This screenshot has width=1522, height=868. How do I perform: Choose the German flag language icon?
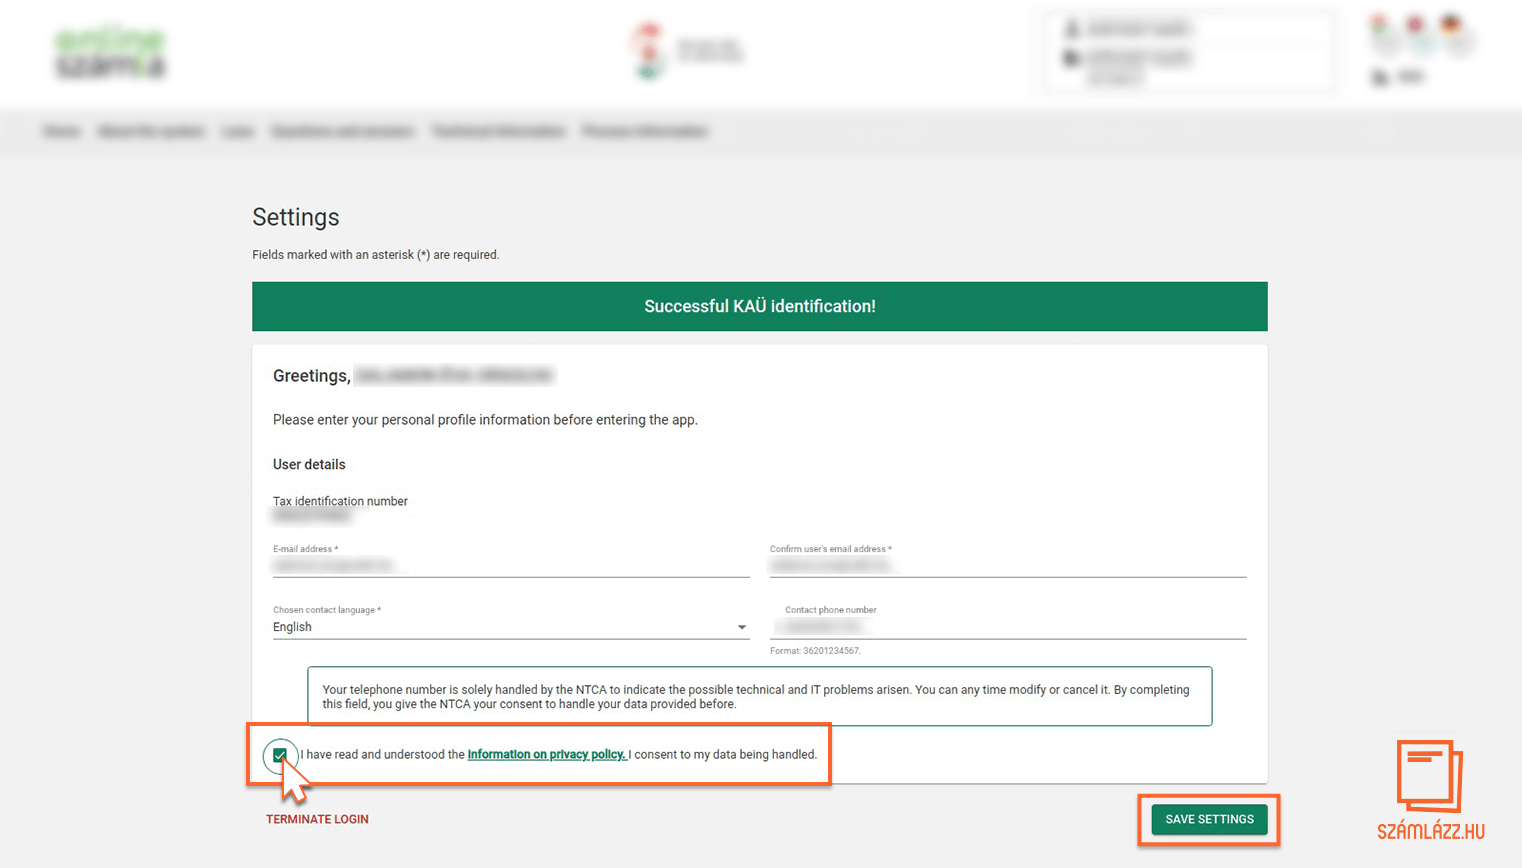click(1451, 25)
